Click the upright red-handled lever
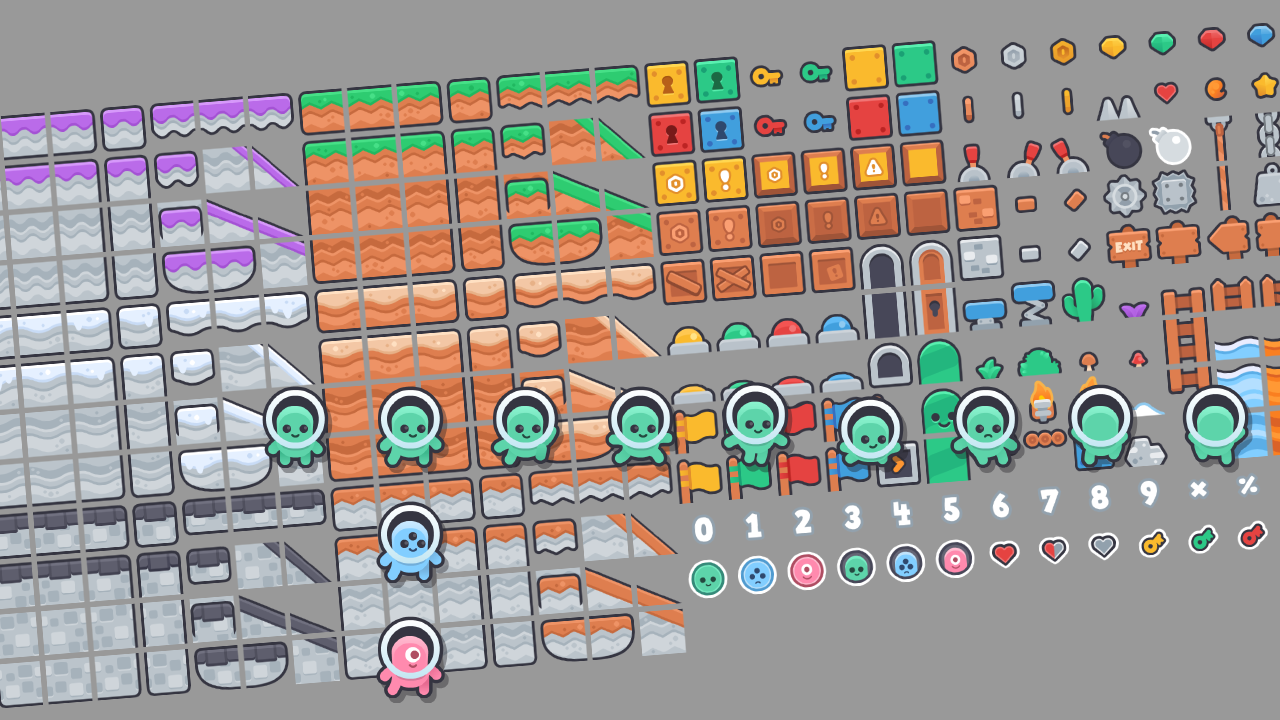This screenshot has width=1280, height=720. (x=973, y=163)
